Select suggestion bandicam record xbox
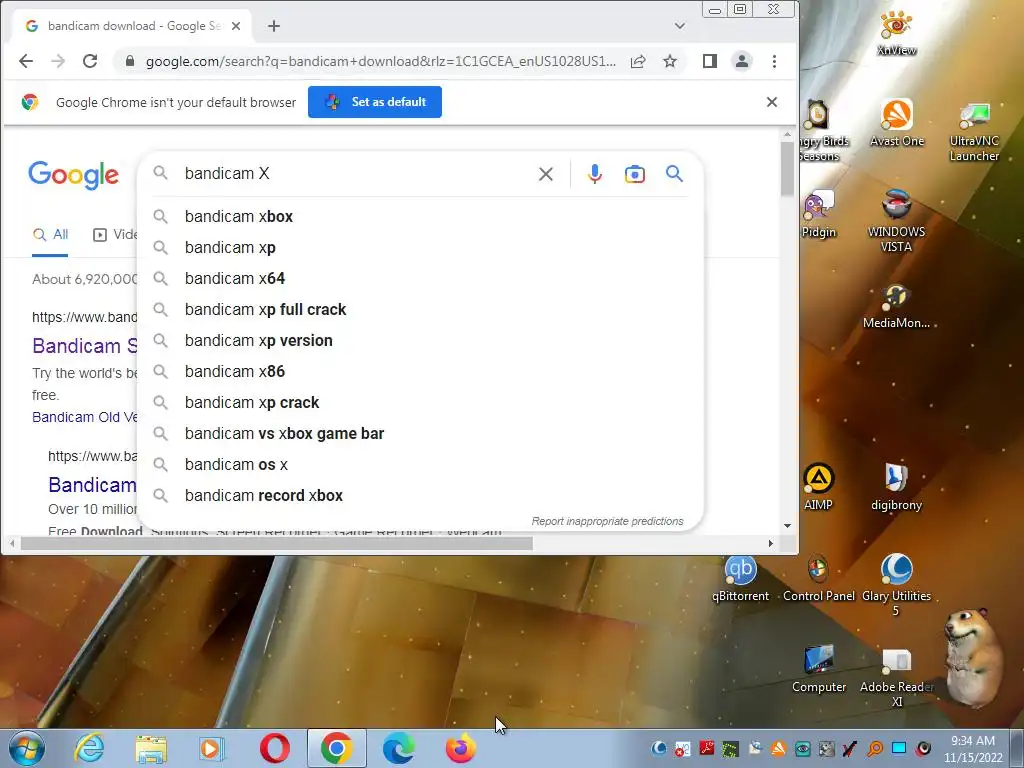The image size is (1024, 768). [x=421, y=496]
